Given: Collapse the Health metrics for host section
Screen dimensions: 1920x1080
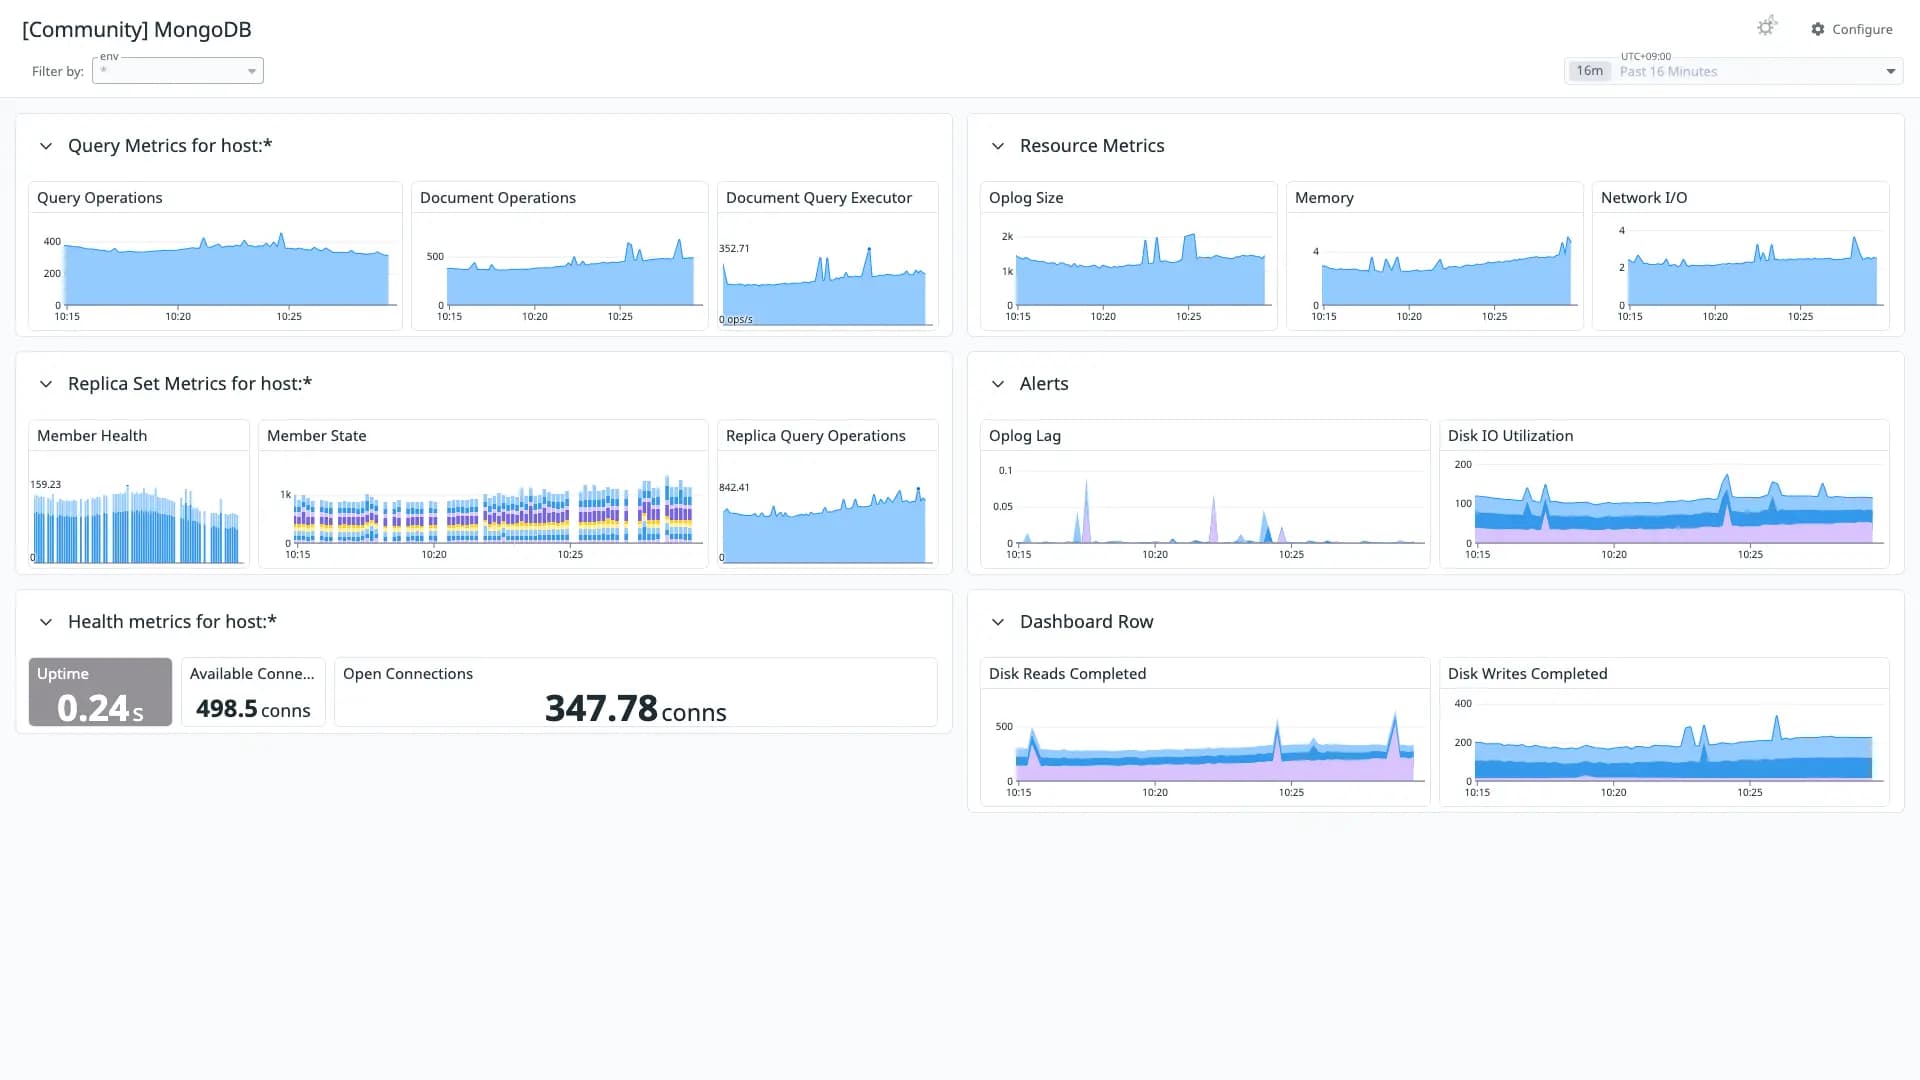Looking at the screenshot, I should pos(45,622).
